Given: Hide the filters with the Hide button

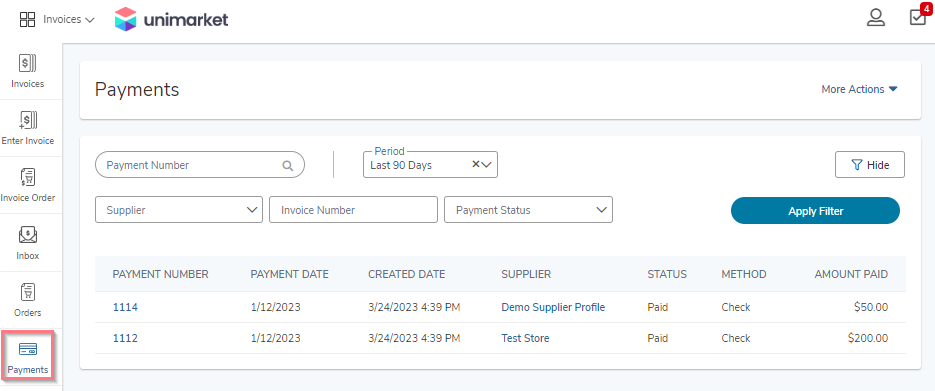Looking at the screenshot, I should (x=869, y=165).
